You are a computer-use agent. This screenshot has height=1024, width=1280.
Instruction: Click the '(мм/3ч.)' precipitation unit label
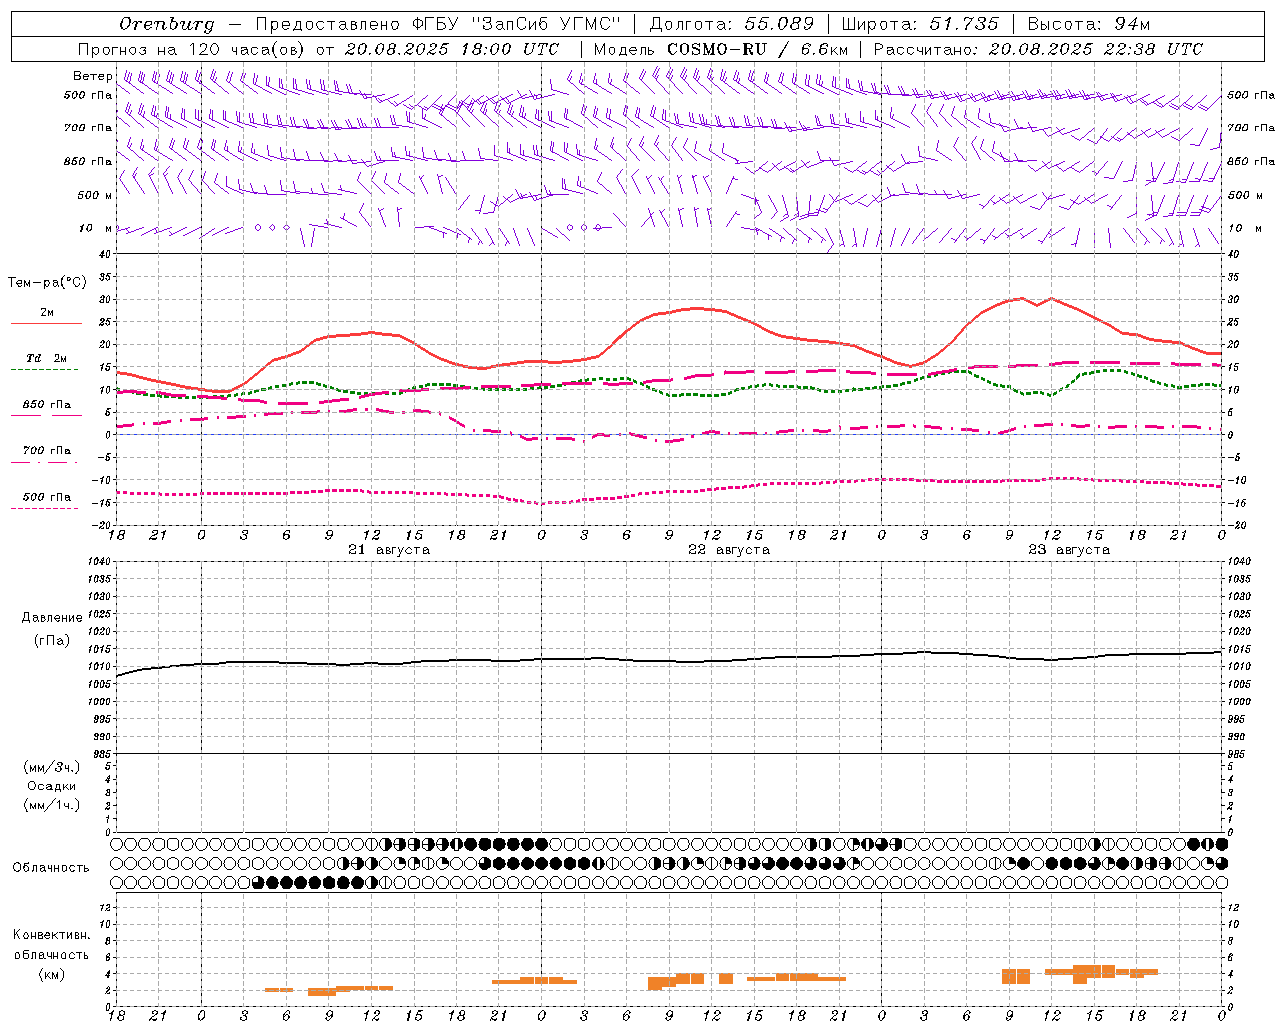pos(52,768)
